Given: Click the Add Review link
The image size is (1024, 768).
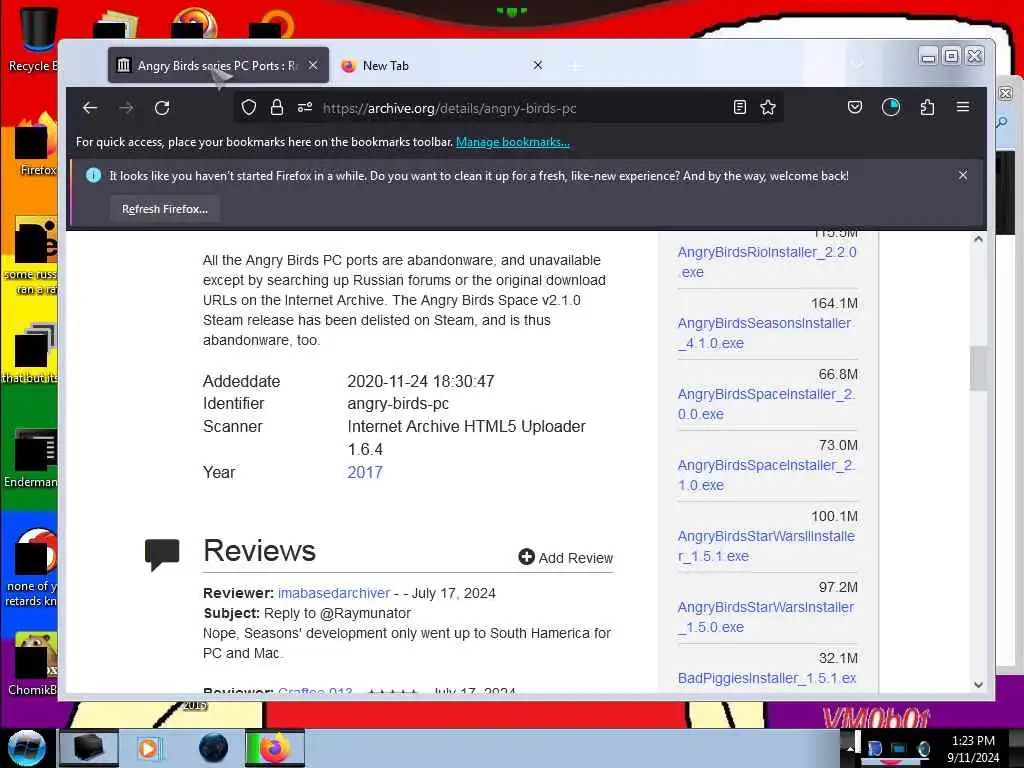Looking at the screenshot, I should 566,558.
